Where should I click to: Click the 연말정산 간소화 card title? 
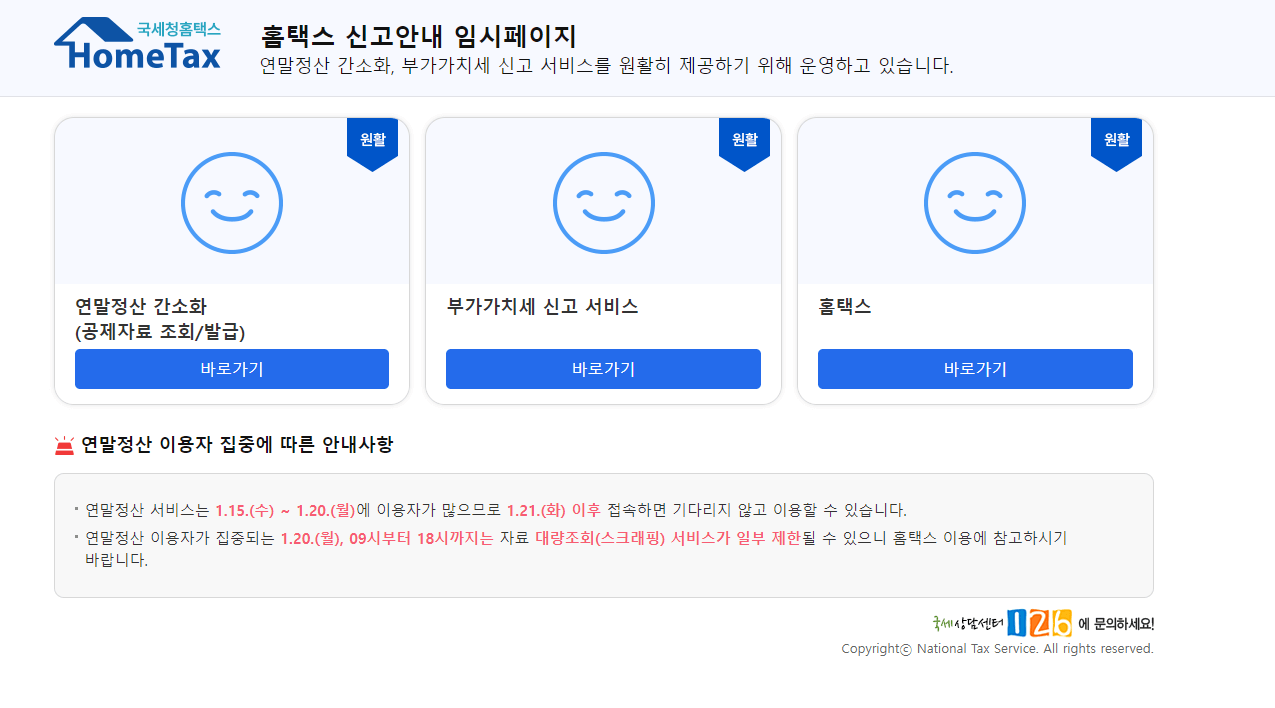(x=160, y=319)
